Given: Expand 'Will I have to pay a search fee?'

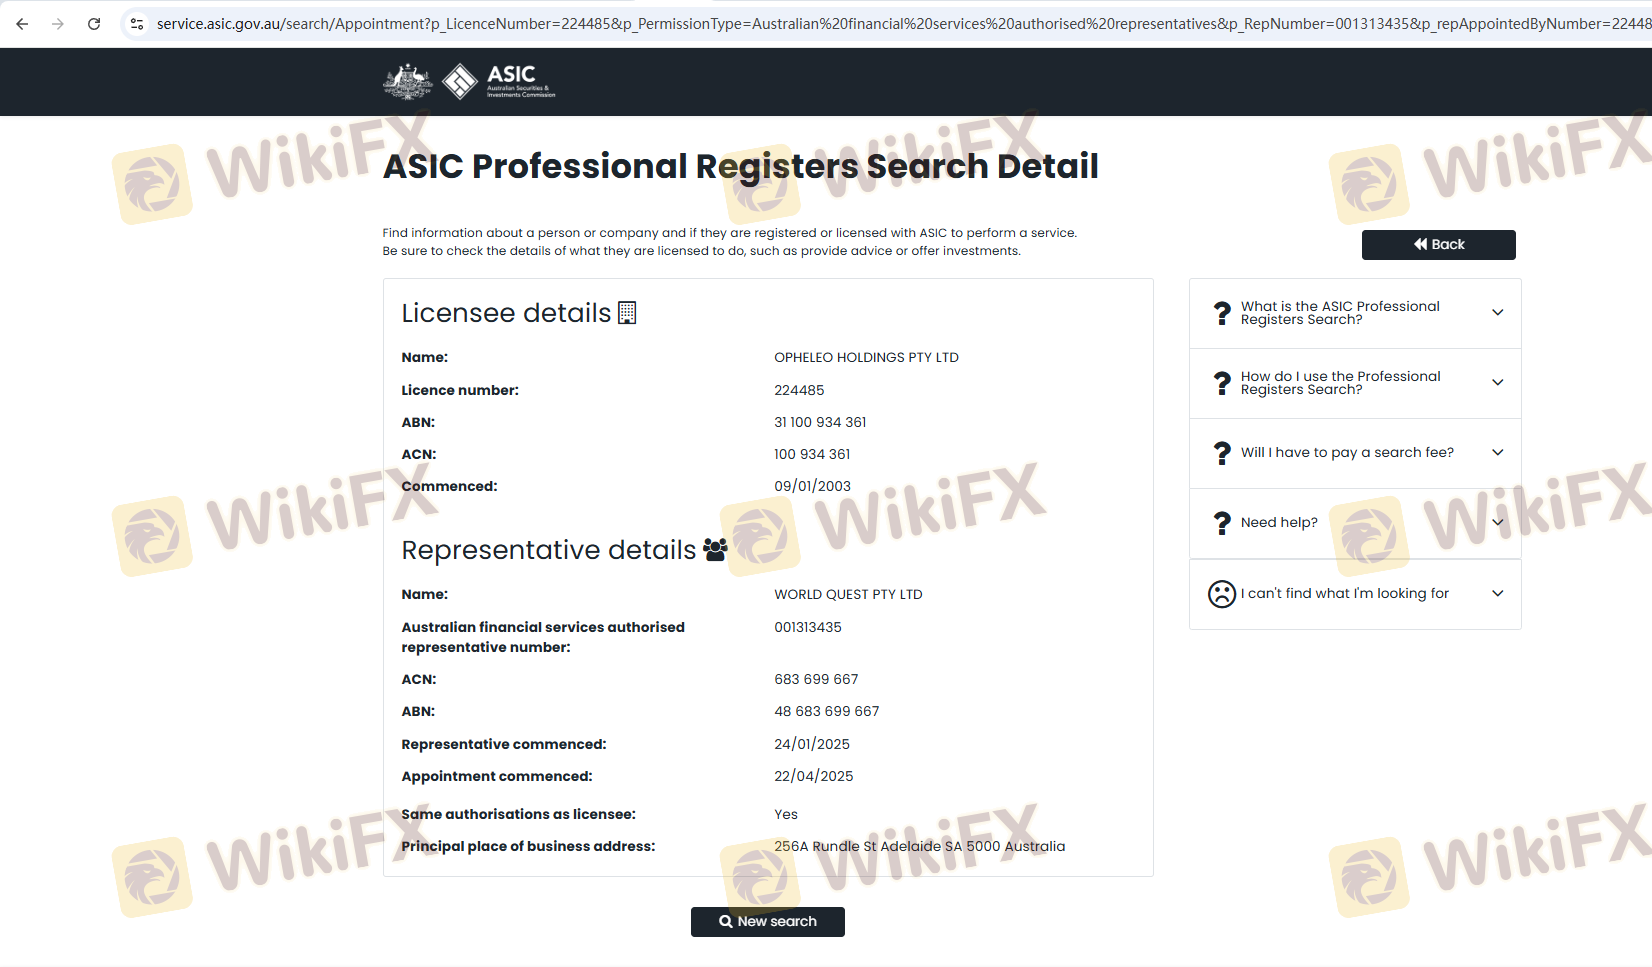Looking at the screenshot, I should (x=1497, y=453).
